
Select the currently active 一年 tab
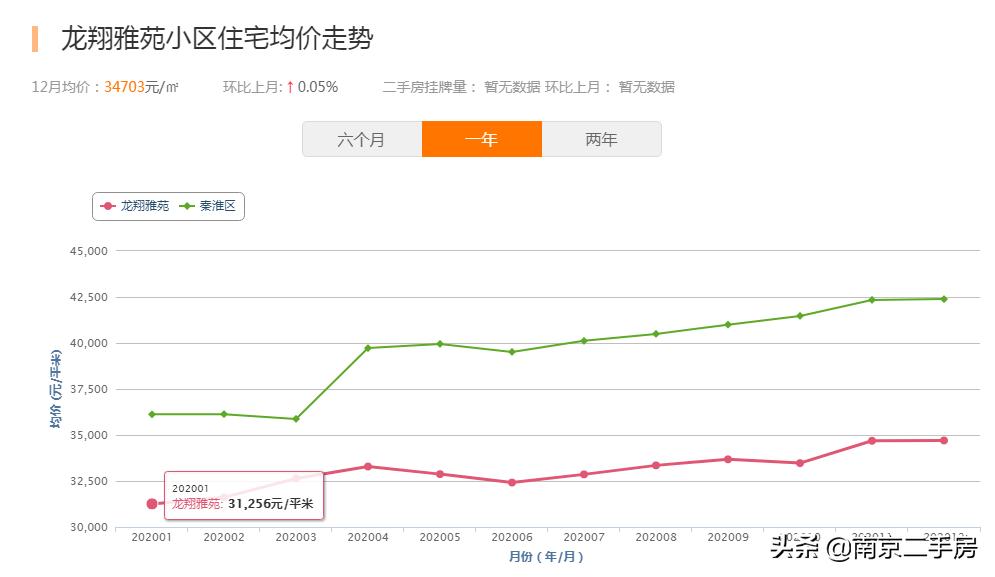[x=482, y=140]
